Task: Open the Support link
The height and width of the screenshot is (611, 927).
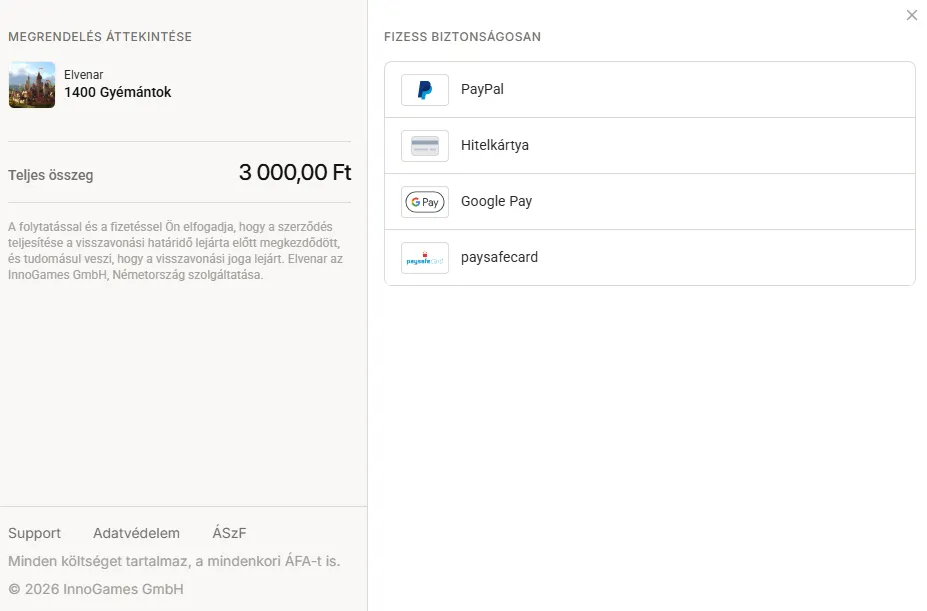Action: tap(34, 533)
